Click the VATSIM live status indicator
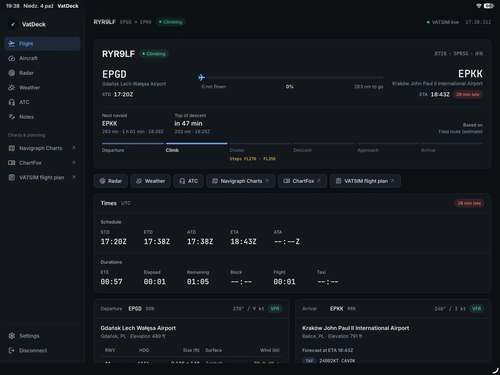 point(443,22)
